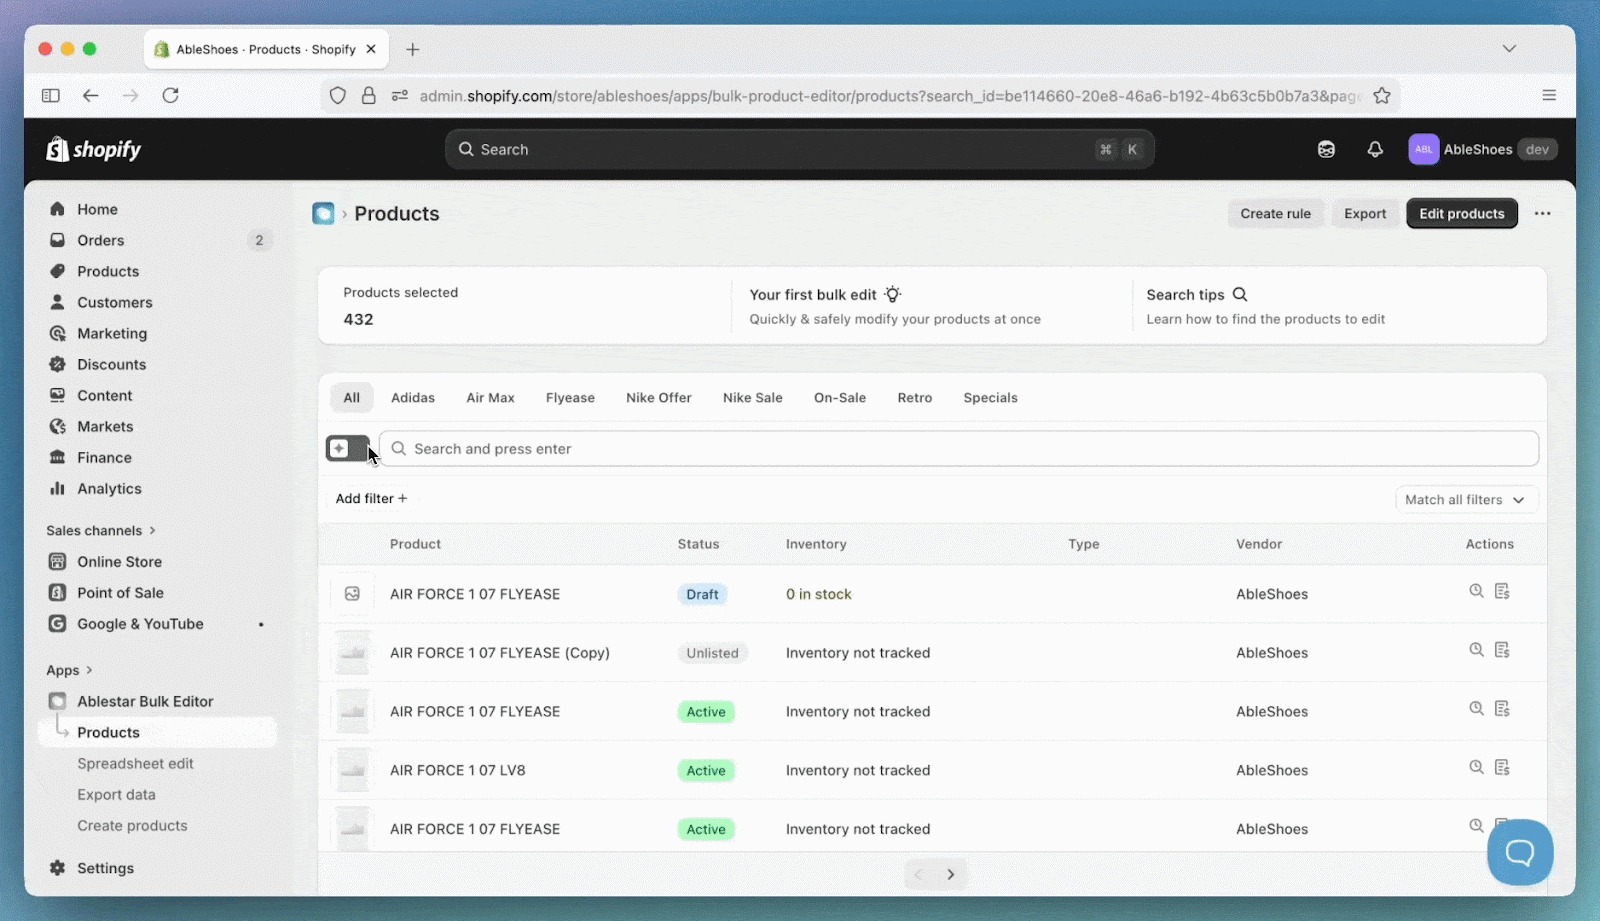Expand the Sales channels section
Viewport: 1600px width, 921px height.
point(101,530)
